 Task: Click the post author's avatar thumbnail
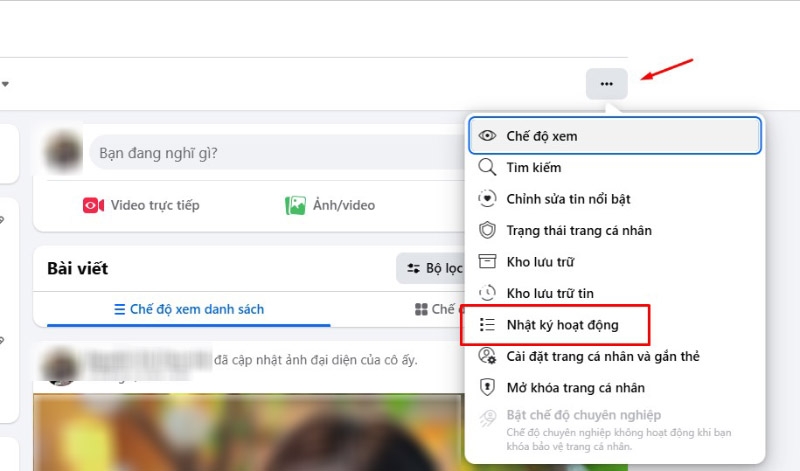60,366
